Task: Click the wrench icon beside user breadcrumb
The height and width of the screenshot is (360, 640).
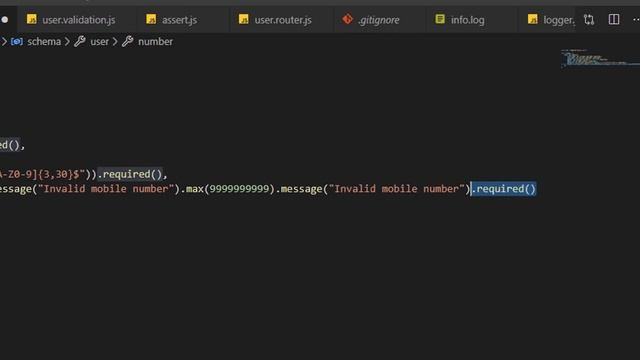Action: (80, 41)
